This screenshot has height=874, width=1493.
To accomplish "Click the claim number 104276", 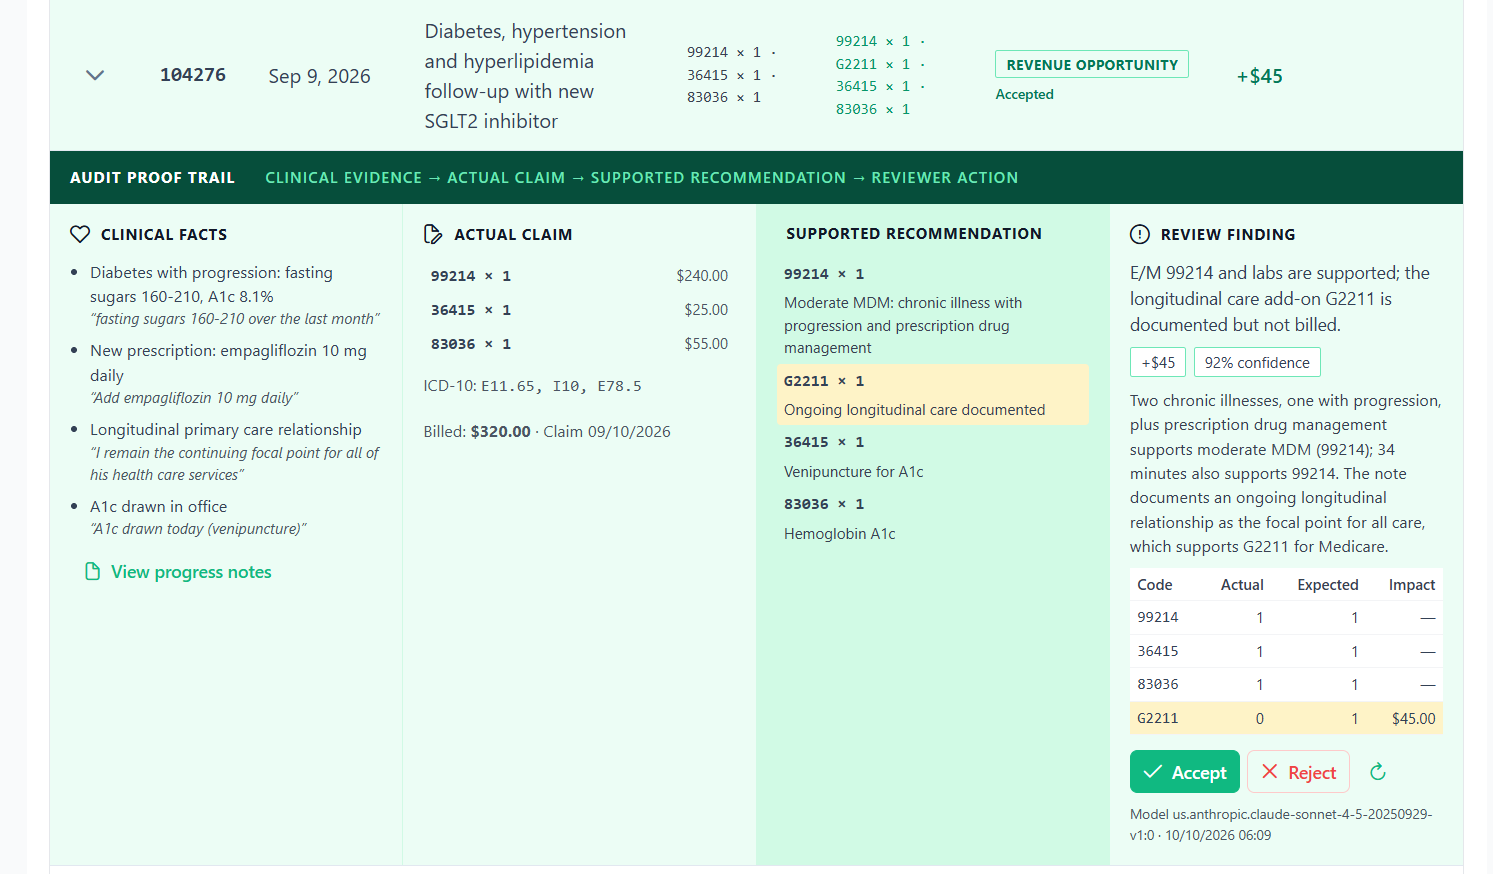I will pos(193,75).
